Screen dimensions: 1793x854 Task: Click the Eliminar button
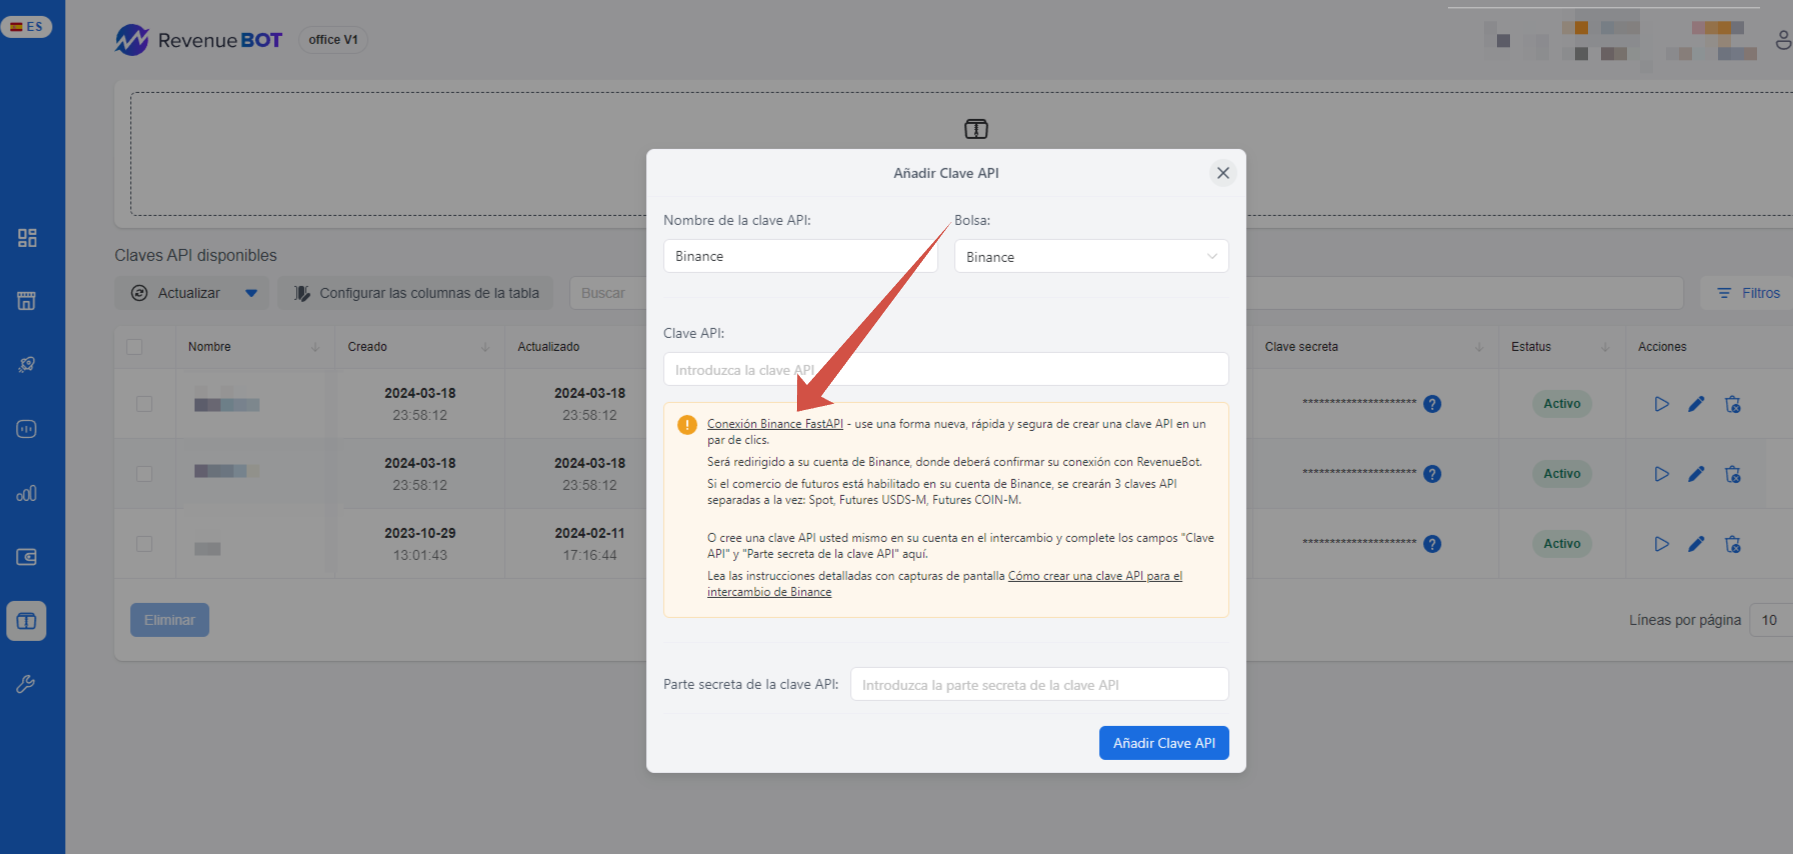(x=169, y=620)
